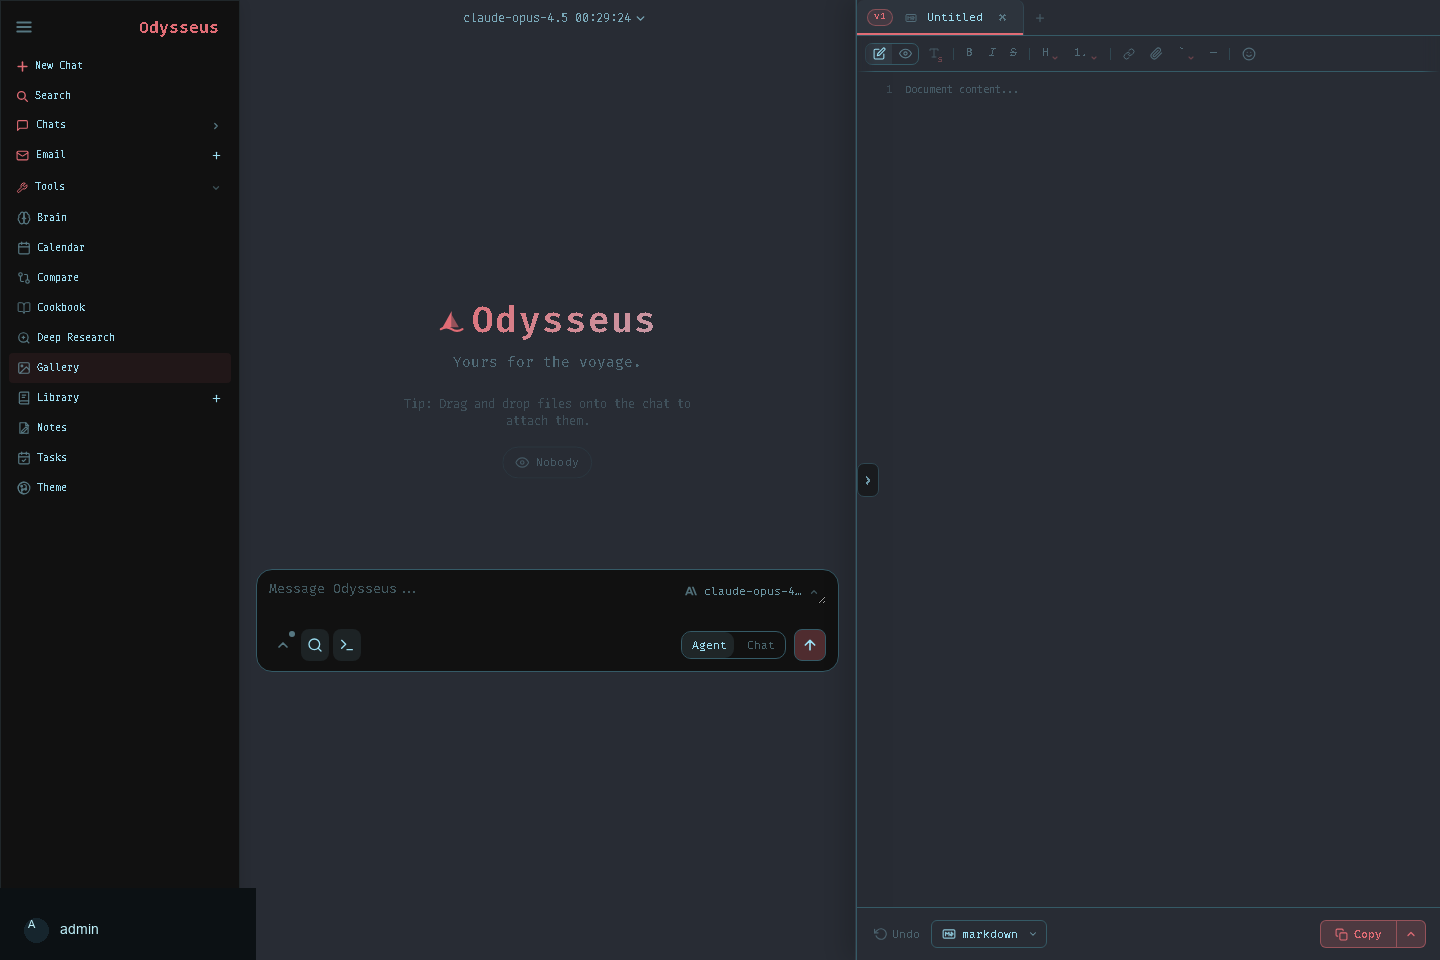
Task: Send the message with arrow button
Action: click(810, 645)
